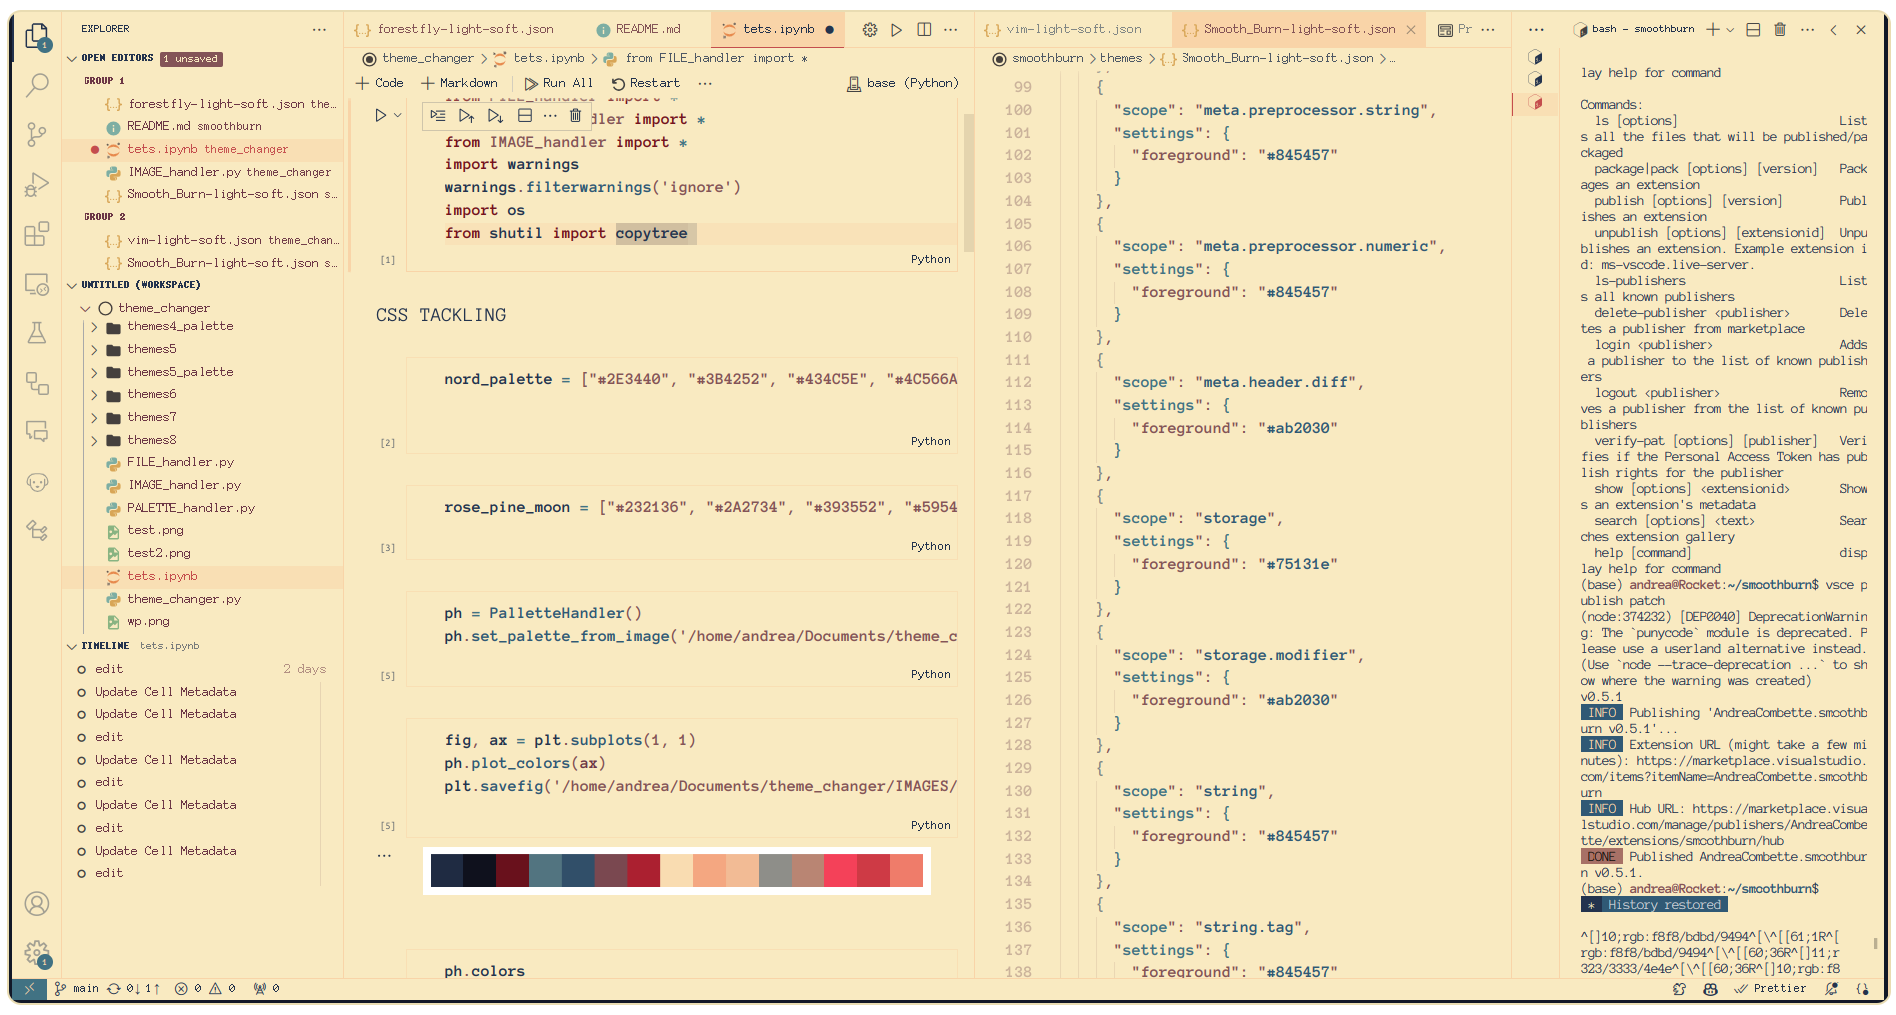The image size is (1896, 1015).
Task: Open the language mode braces in status bar
Action: (1863, 988)
